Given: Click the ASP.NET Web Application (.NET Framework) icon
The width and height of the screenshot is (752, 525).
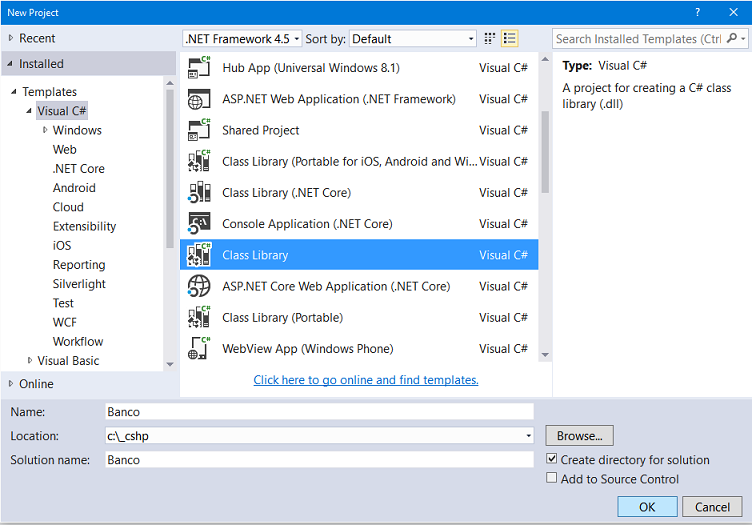Looking at the screenshot, I should (199, 99).
